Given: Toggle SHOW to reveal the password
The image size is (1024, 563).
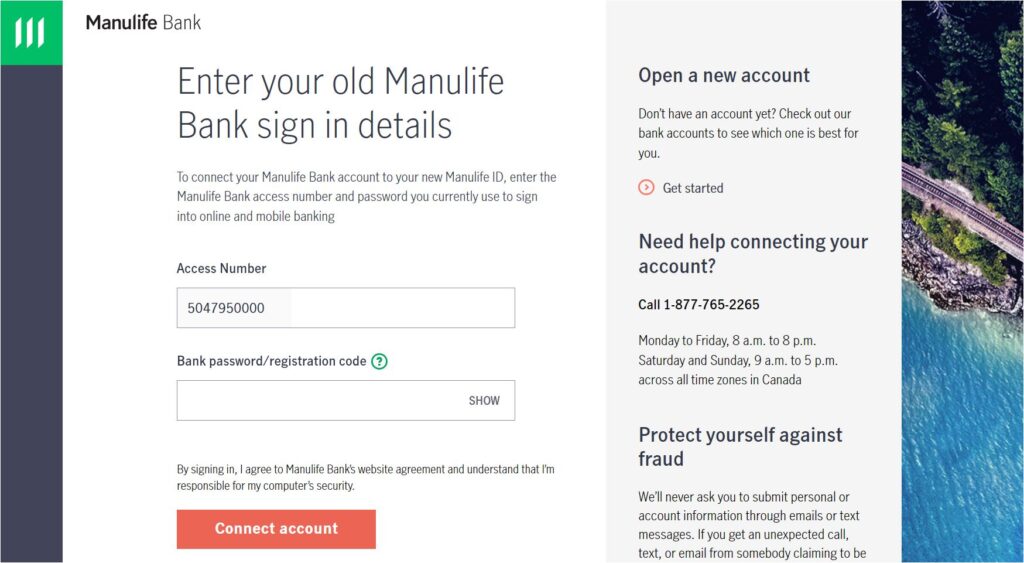Looking at the screenshot, I should [x=484, y=400].
